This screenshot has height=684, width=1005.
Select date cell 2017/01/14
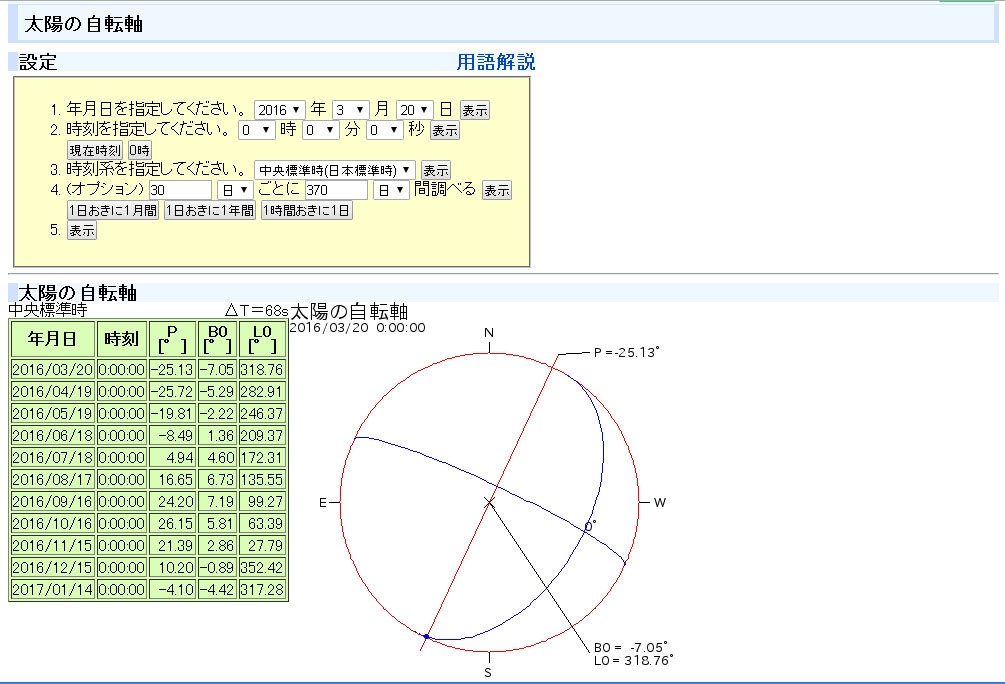click(x=53, y=589)
